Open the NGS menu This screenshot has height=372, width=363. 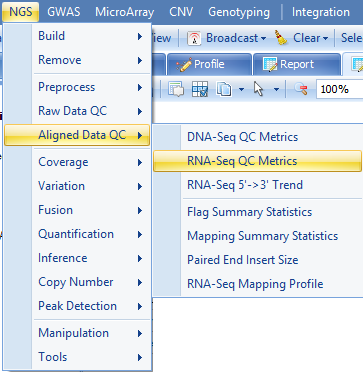coord(21,12)
